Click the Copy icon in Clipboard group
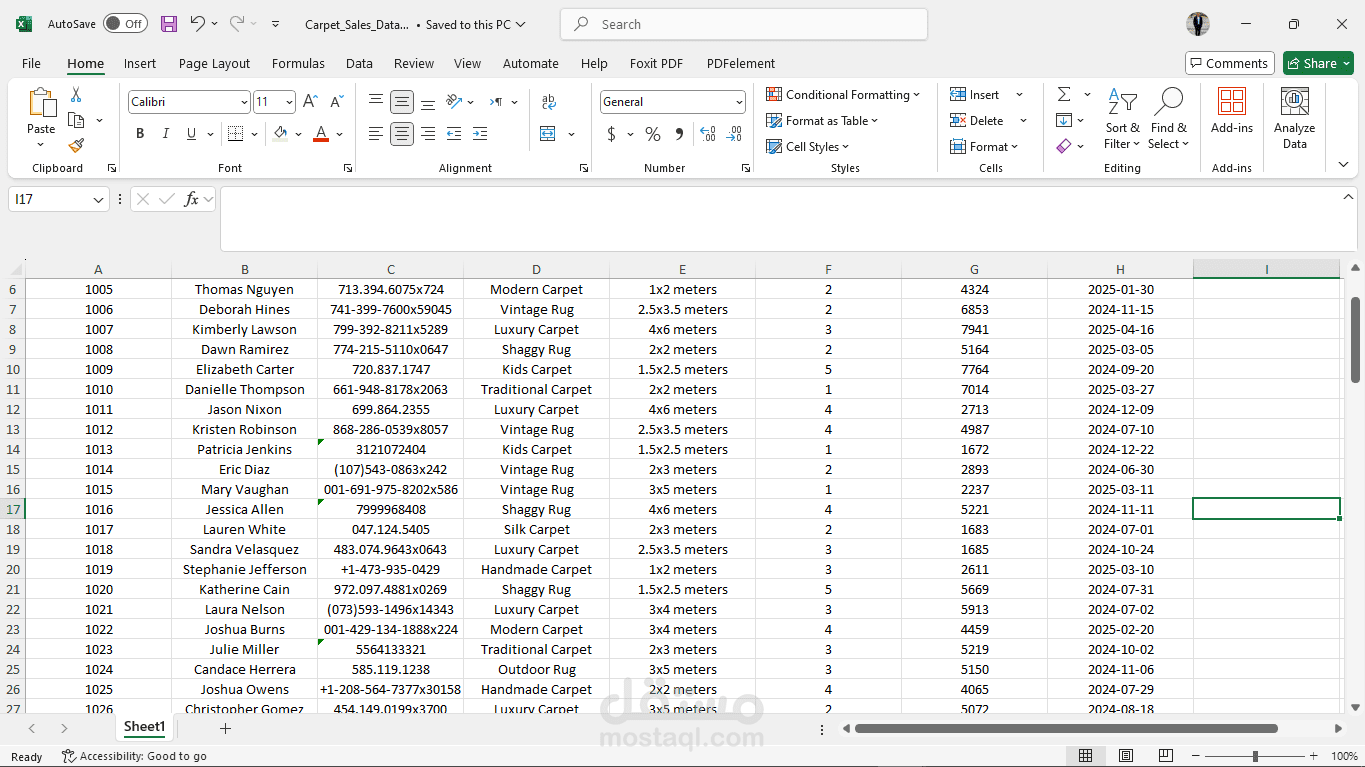The width and height of the screenshot is (1365, 767). click(x=76, y=120)
